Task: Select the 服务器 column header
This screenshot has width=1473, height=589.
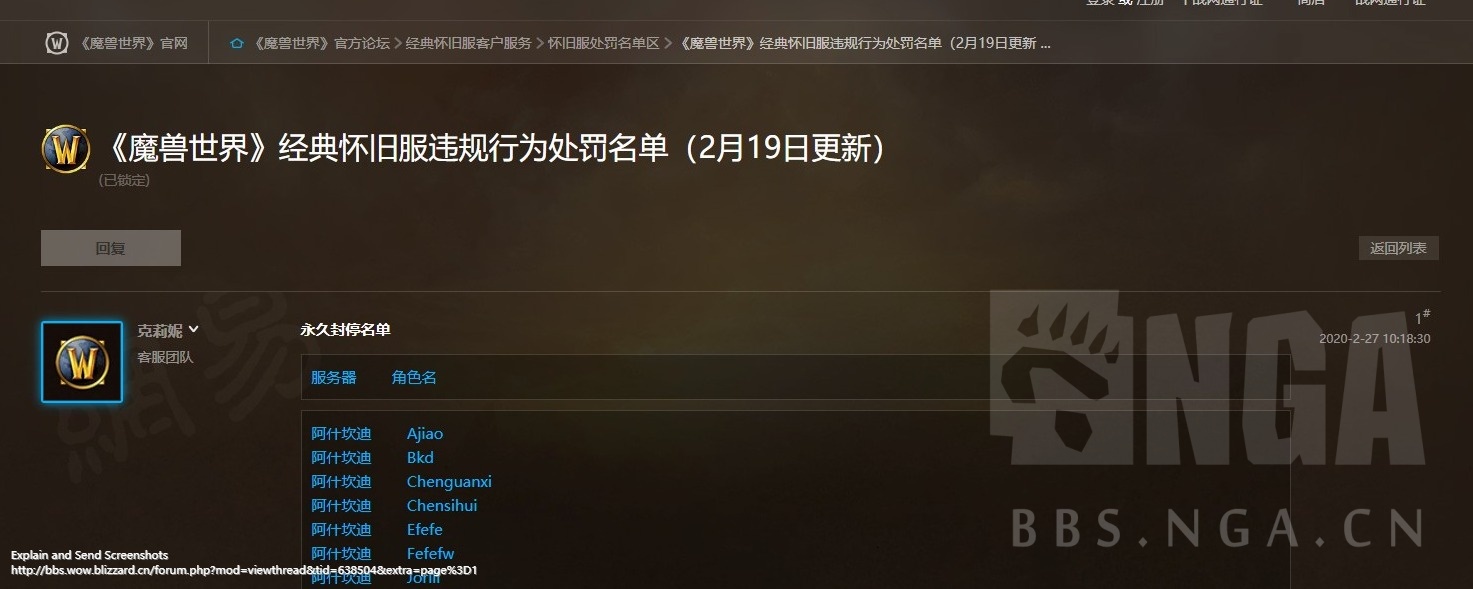Action: pyautogui.click(x=334, y=377)
